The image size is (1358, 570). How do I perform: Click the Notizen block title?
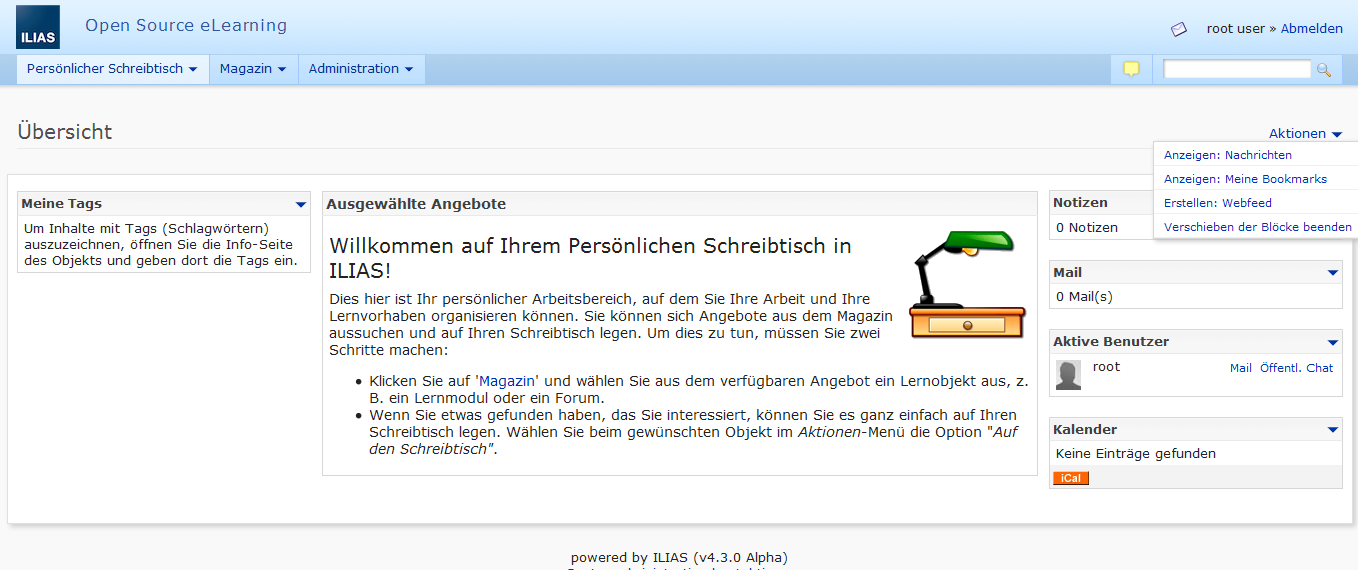point(1080,203)
